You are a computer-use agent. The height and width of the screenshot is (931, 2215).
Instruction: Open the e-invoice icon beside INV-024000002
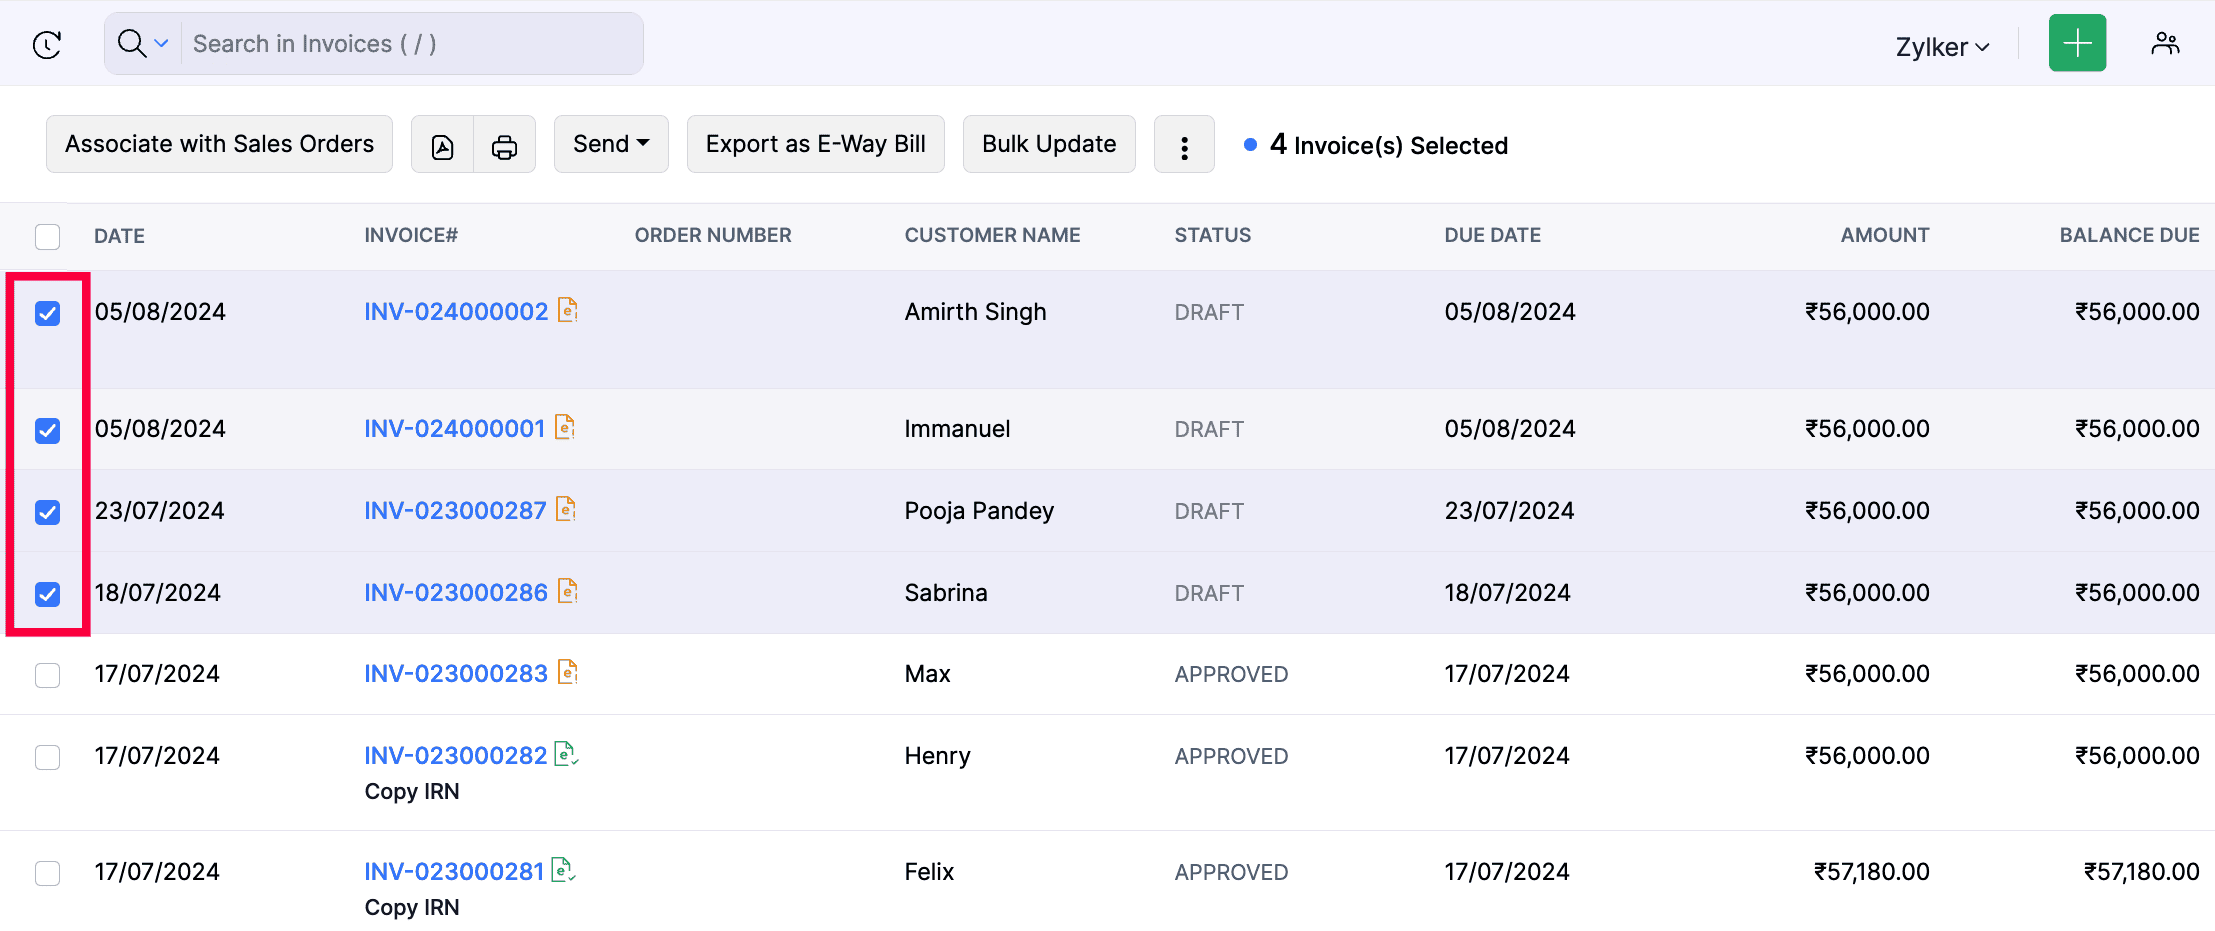pos(567,311)
